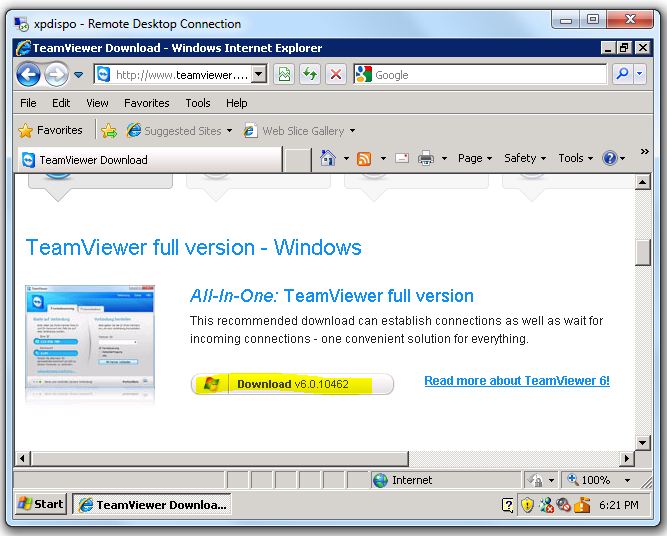667x536 pixels.
Task: Open the Tools command bar menu
Action: pyautogui.click(x=576, y=158)
